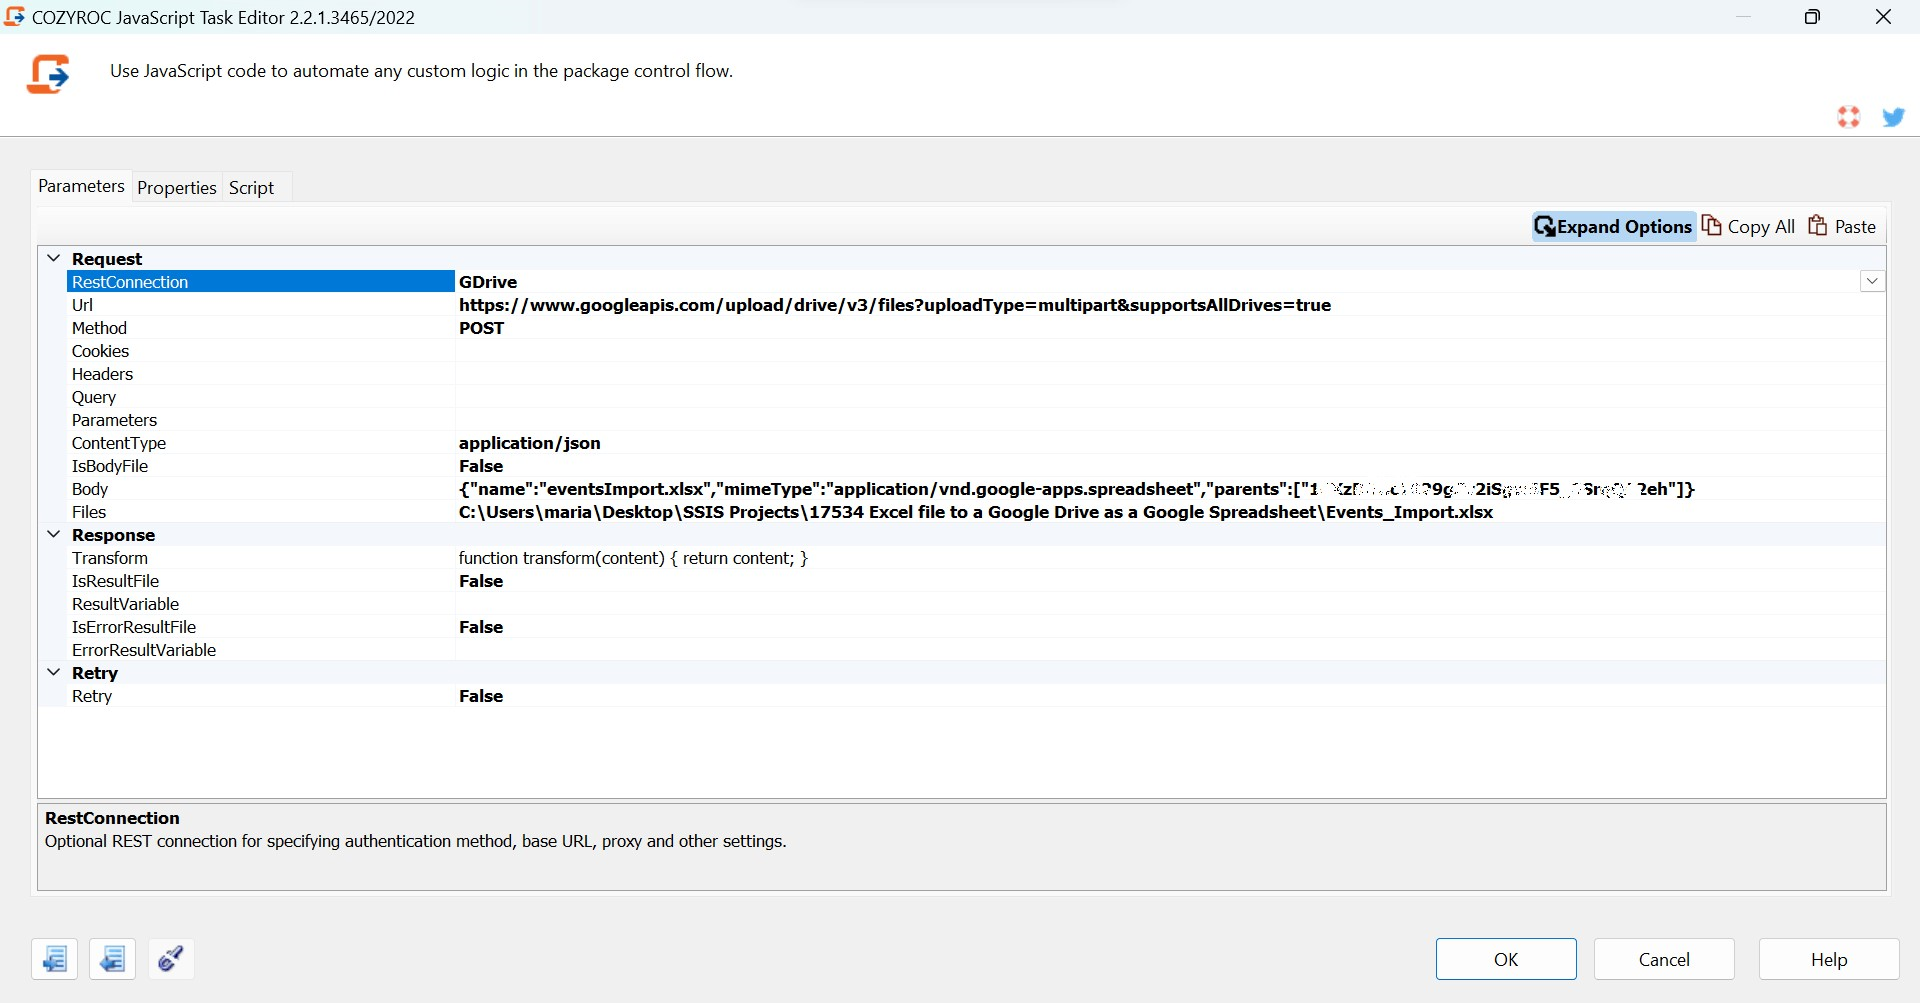Click the IsResultFile False value
The image size is (1920, 1003).
(481, 581)
